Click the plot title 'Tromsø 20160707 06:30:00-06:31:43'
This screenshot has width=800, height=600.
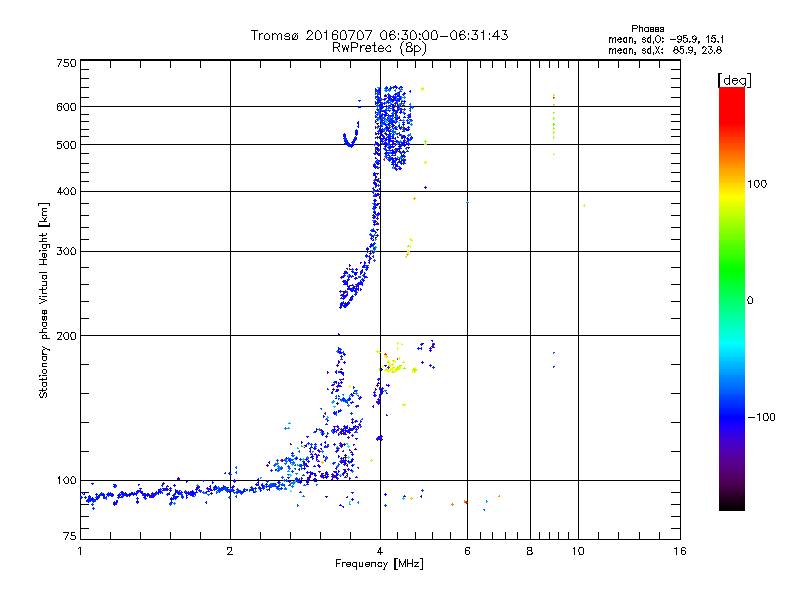pyautogui.click(x=379, y=35)
